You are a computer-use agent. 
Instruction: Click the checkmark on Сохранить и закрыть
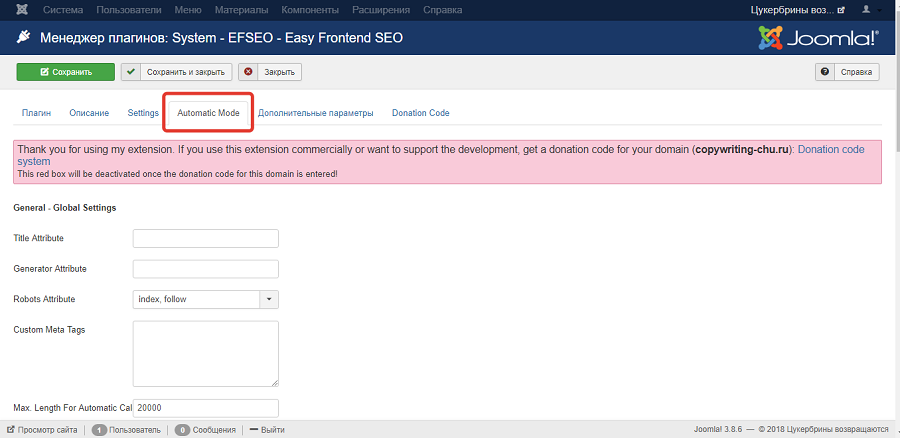click(131, 72)
